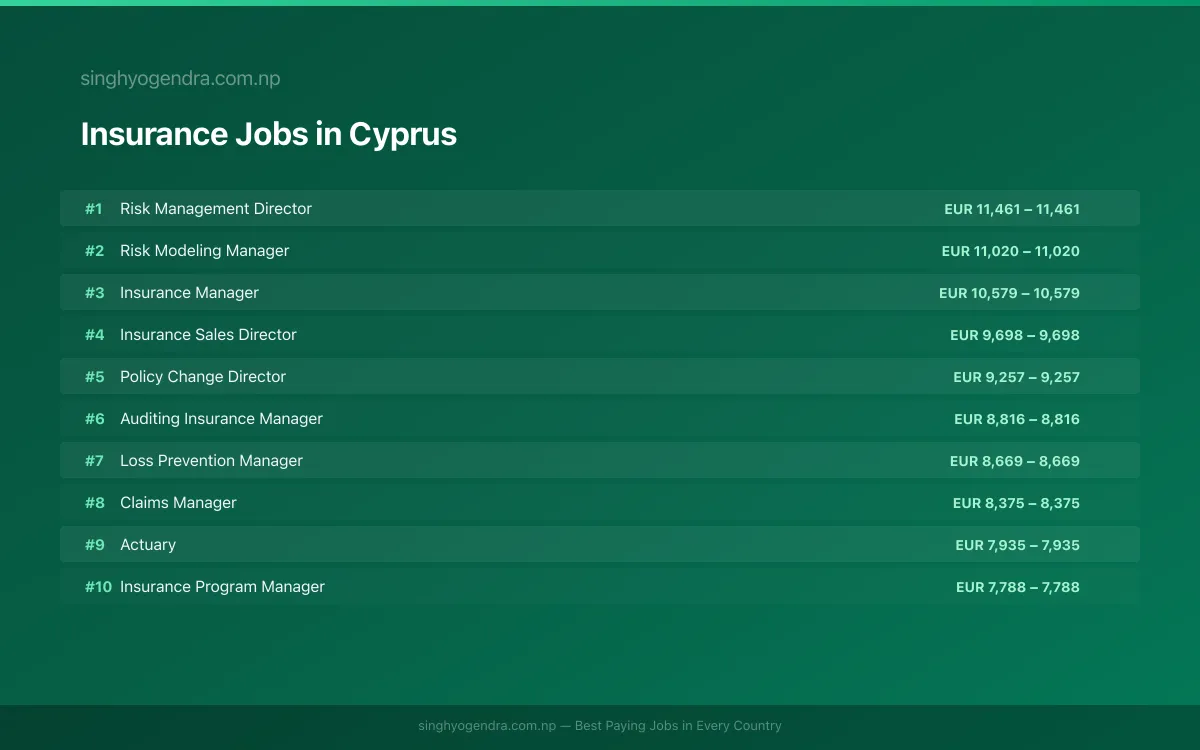Click salary EUR 9,698 – 9,698

[x=1015, y=335]
